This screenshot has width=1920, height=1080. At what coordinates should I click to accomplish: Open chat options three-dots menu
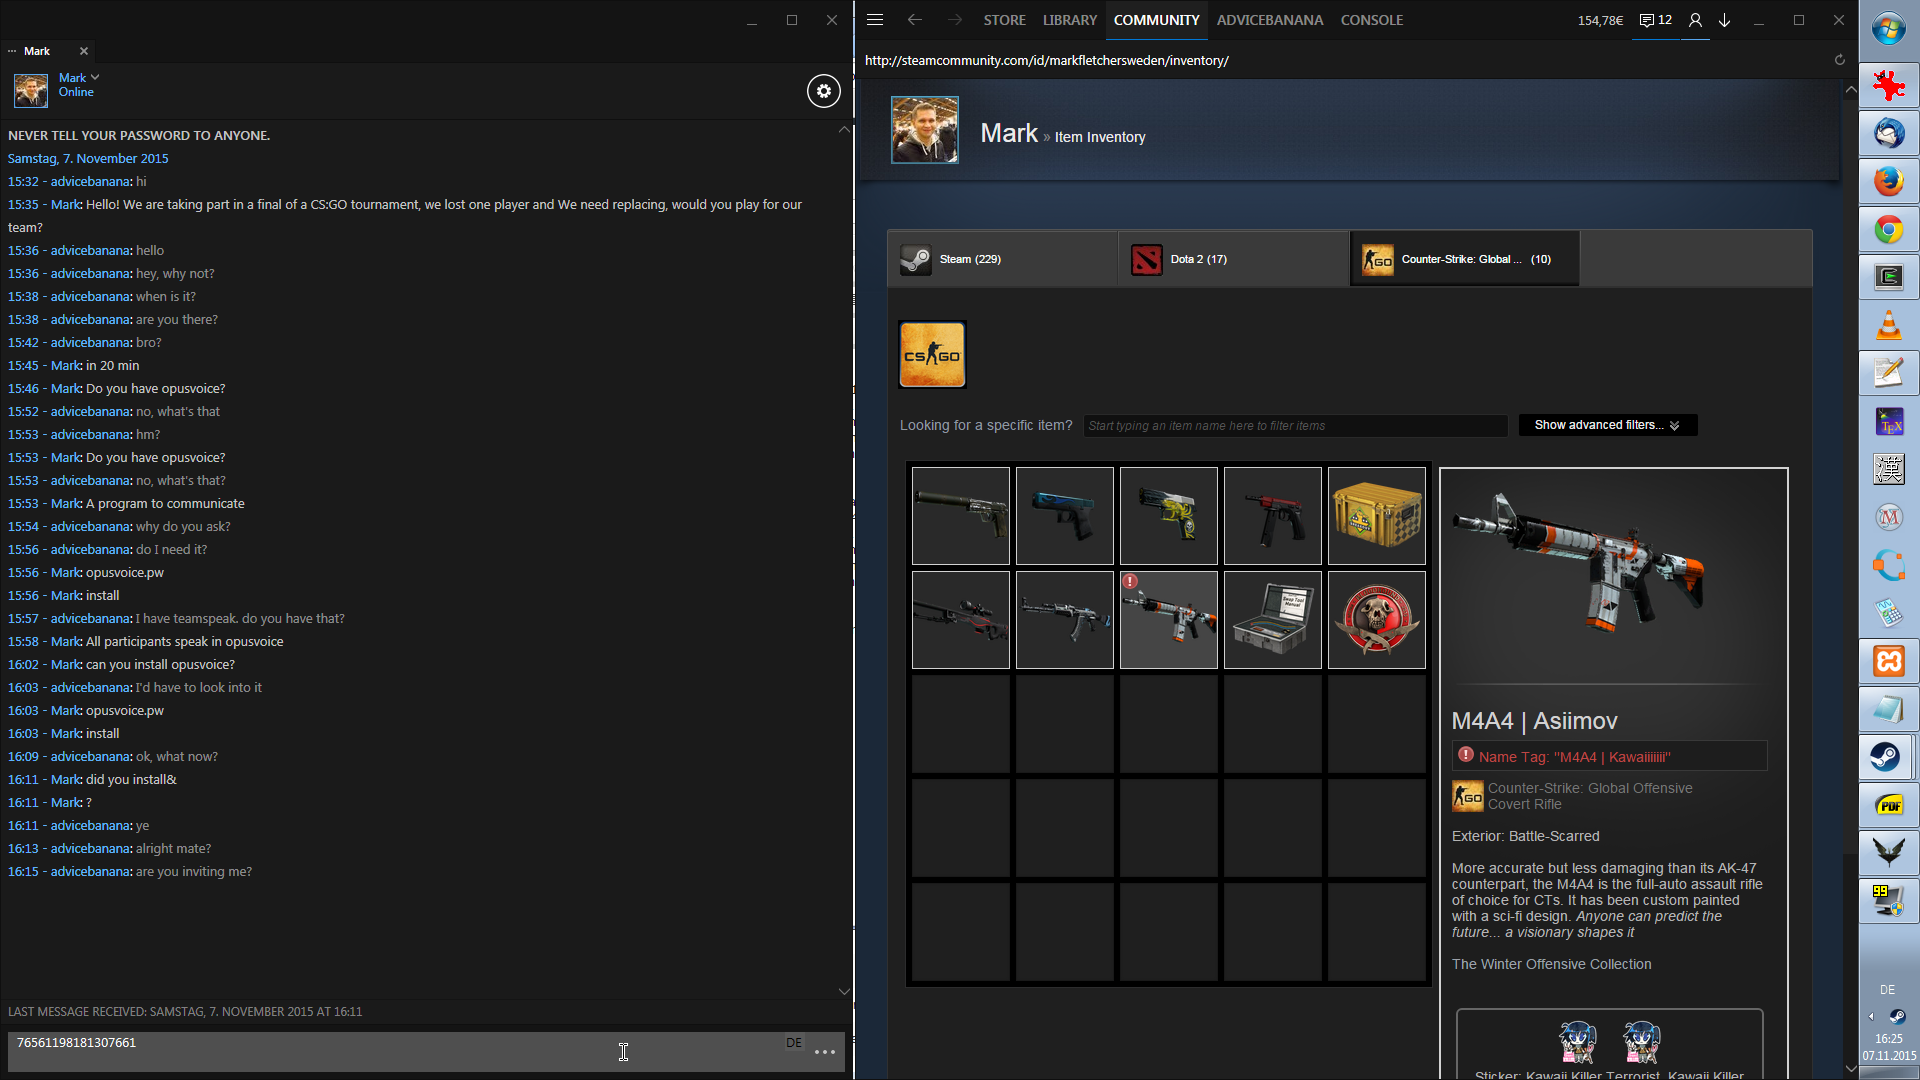(x=825, y=1052)
